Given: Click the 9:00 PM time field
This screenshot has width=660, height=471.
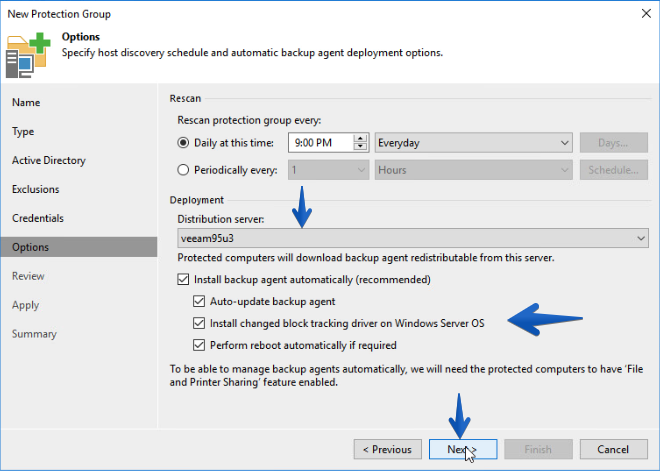Looking at the screenshot, I should (x=321, y=143).
